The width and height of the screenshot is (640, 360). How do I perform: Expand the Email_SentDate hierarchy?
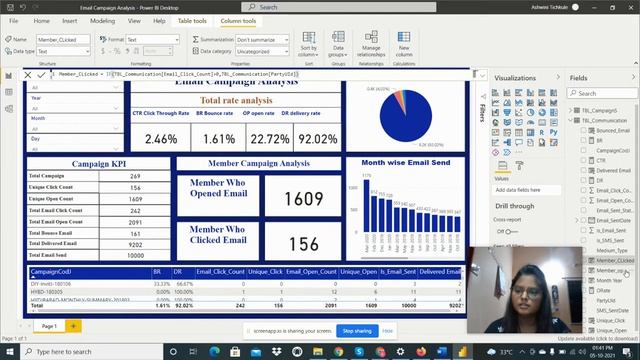[577, 220]
